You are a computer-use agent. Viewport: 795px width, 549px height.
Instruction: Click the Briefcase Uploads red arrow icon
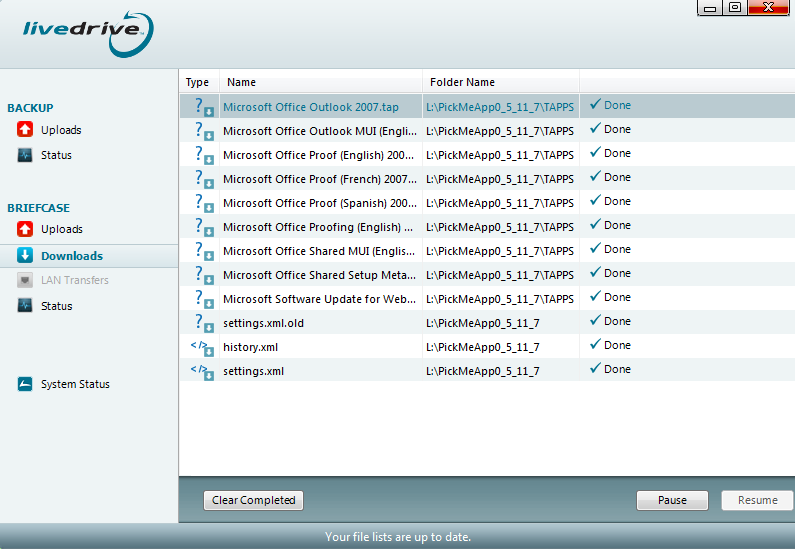tap(25, 229)
